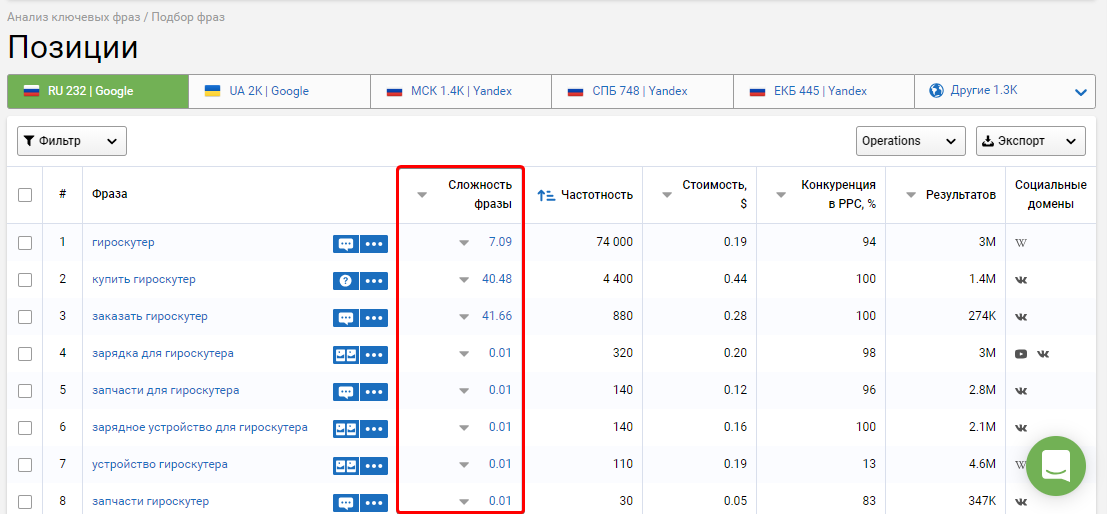1107x514 pixels.
Task: Check the box for зарядка для гироскутера
Action: (x=25, y=354)
